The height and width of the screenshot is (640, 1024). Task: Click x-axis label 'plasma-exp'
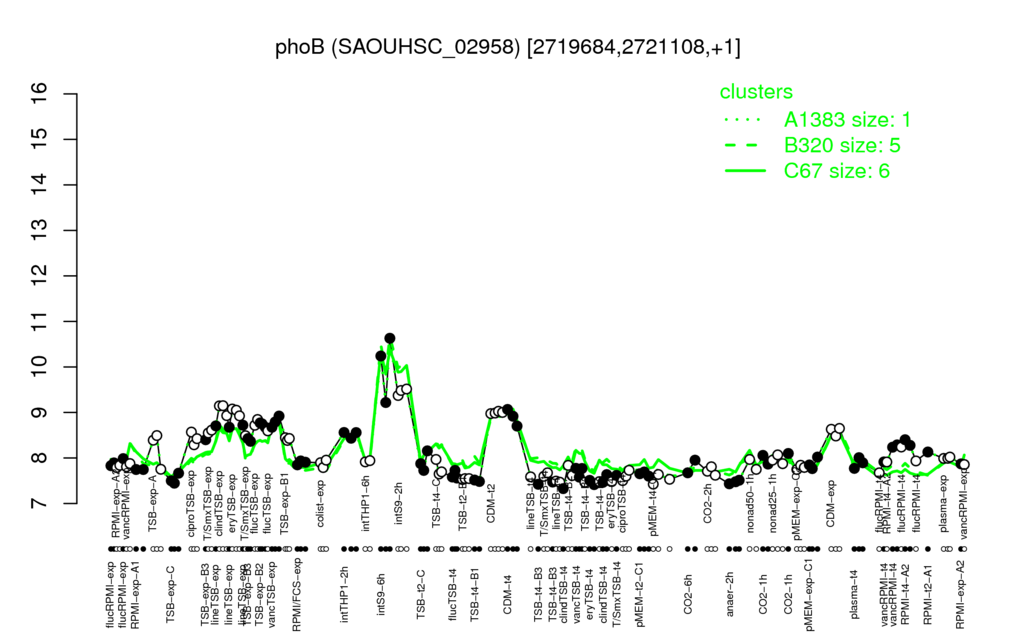pyautogui.click(x=943, y=504)
